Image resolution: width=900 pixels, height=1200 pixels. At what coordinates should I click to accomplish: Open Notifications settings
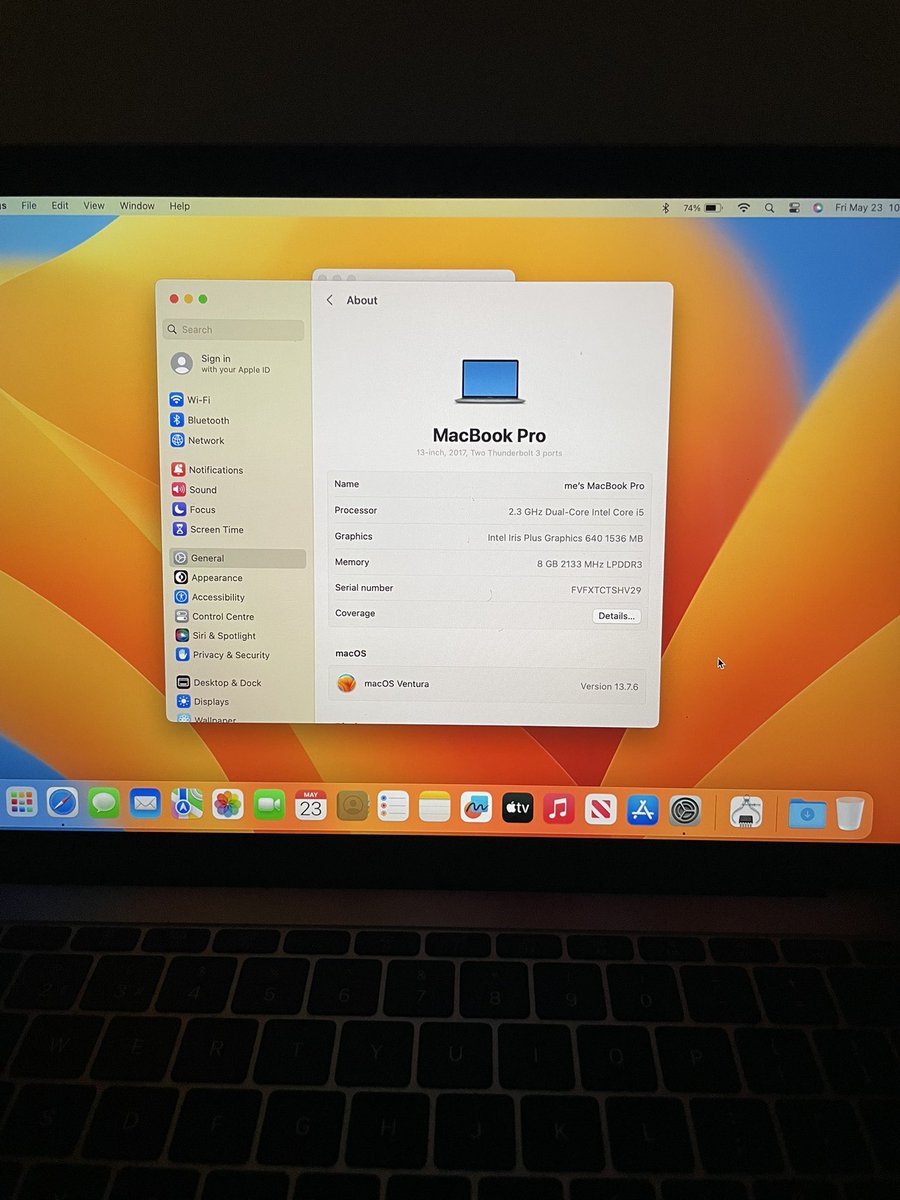coord(218,469)
